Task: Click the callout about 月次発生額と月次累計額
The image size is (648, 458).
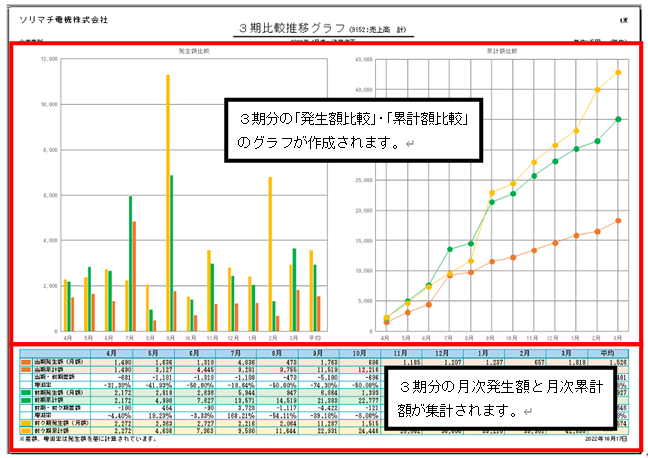Action: pos(500,398)
